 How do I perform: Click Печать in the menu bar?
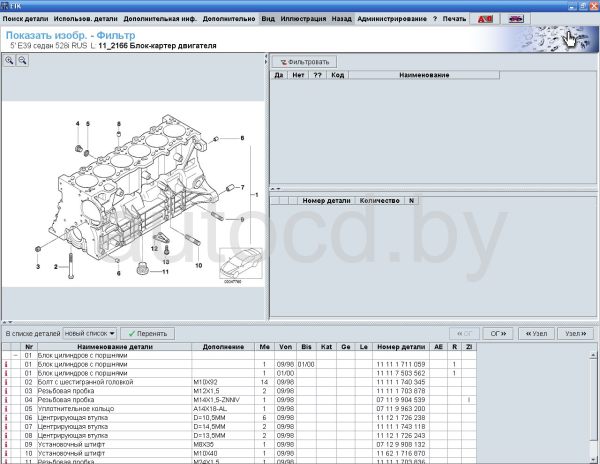(x=455, y=19)
